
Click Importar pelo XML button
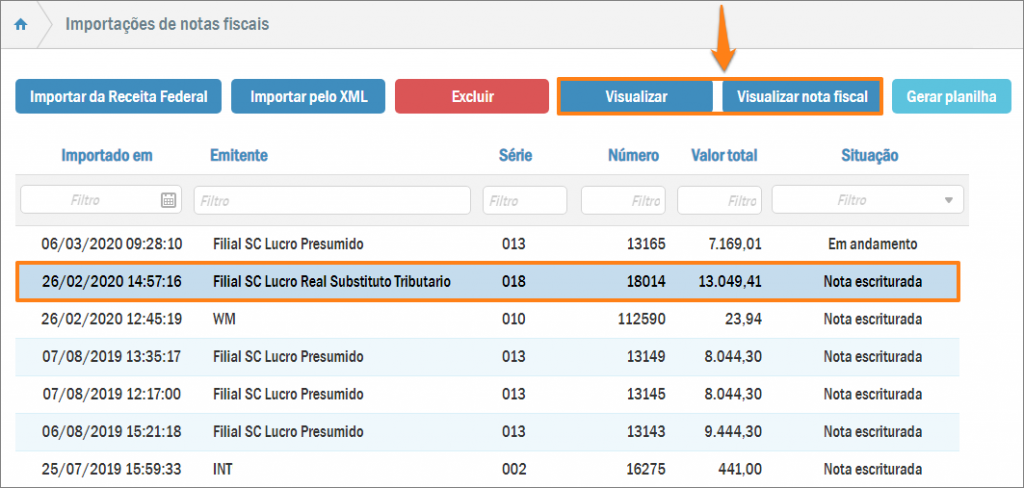point(308,97)
